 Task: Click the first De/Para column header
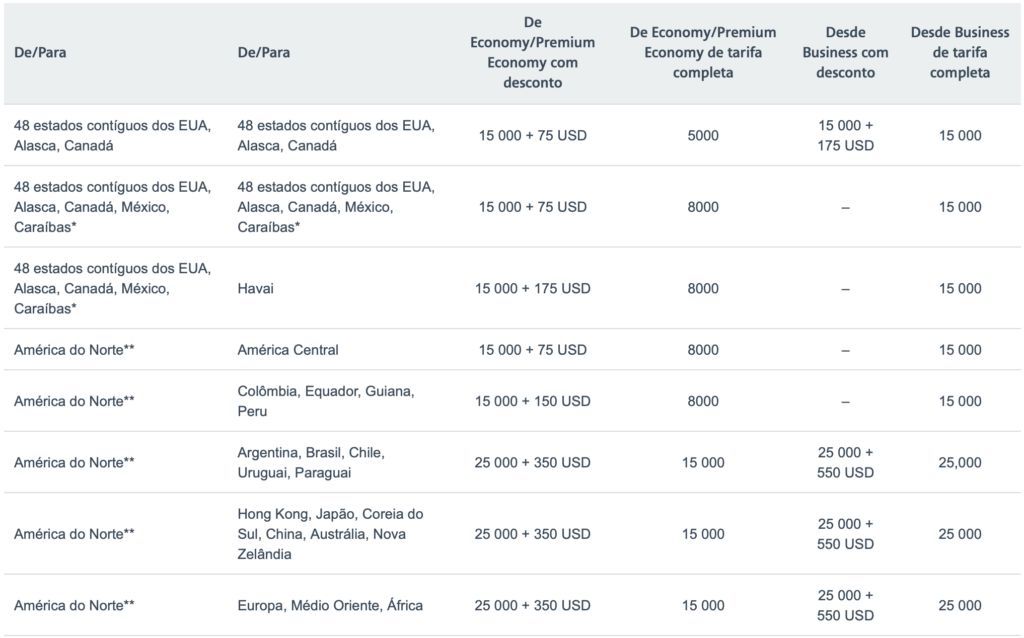pyautogui.click(x=40, y=52)
